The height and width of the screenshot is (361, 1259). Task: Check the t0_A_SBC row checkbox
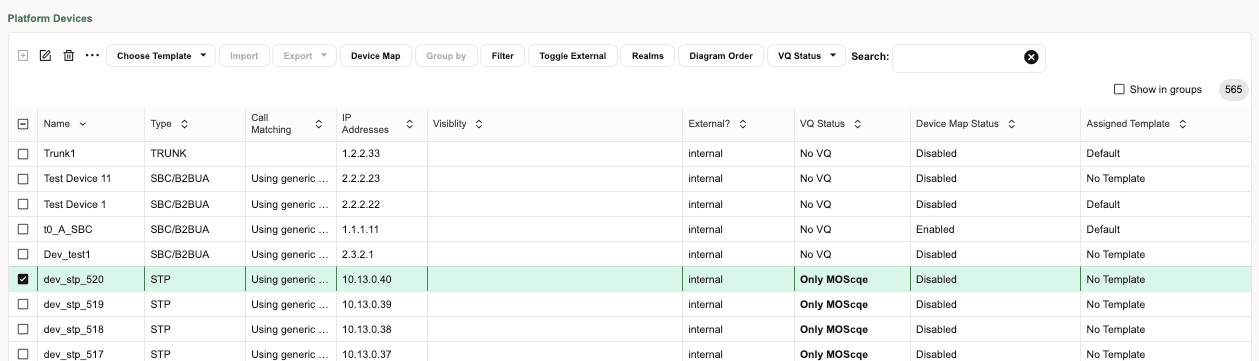click(23, 229)
